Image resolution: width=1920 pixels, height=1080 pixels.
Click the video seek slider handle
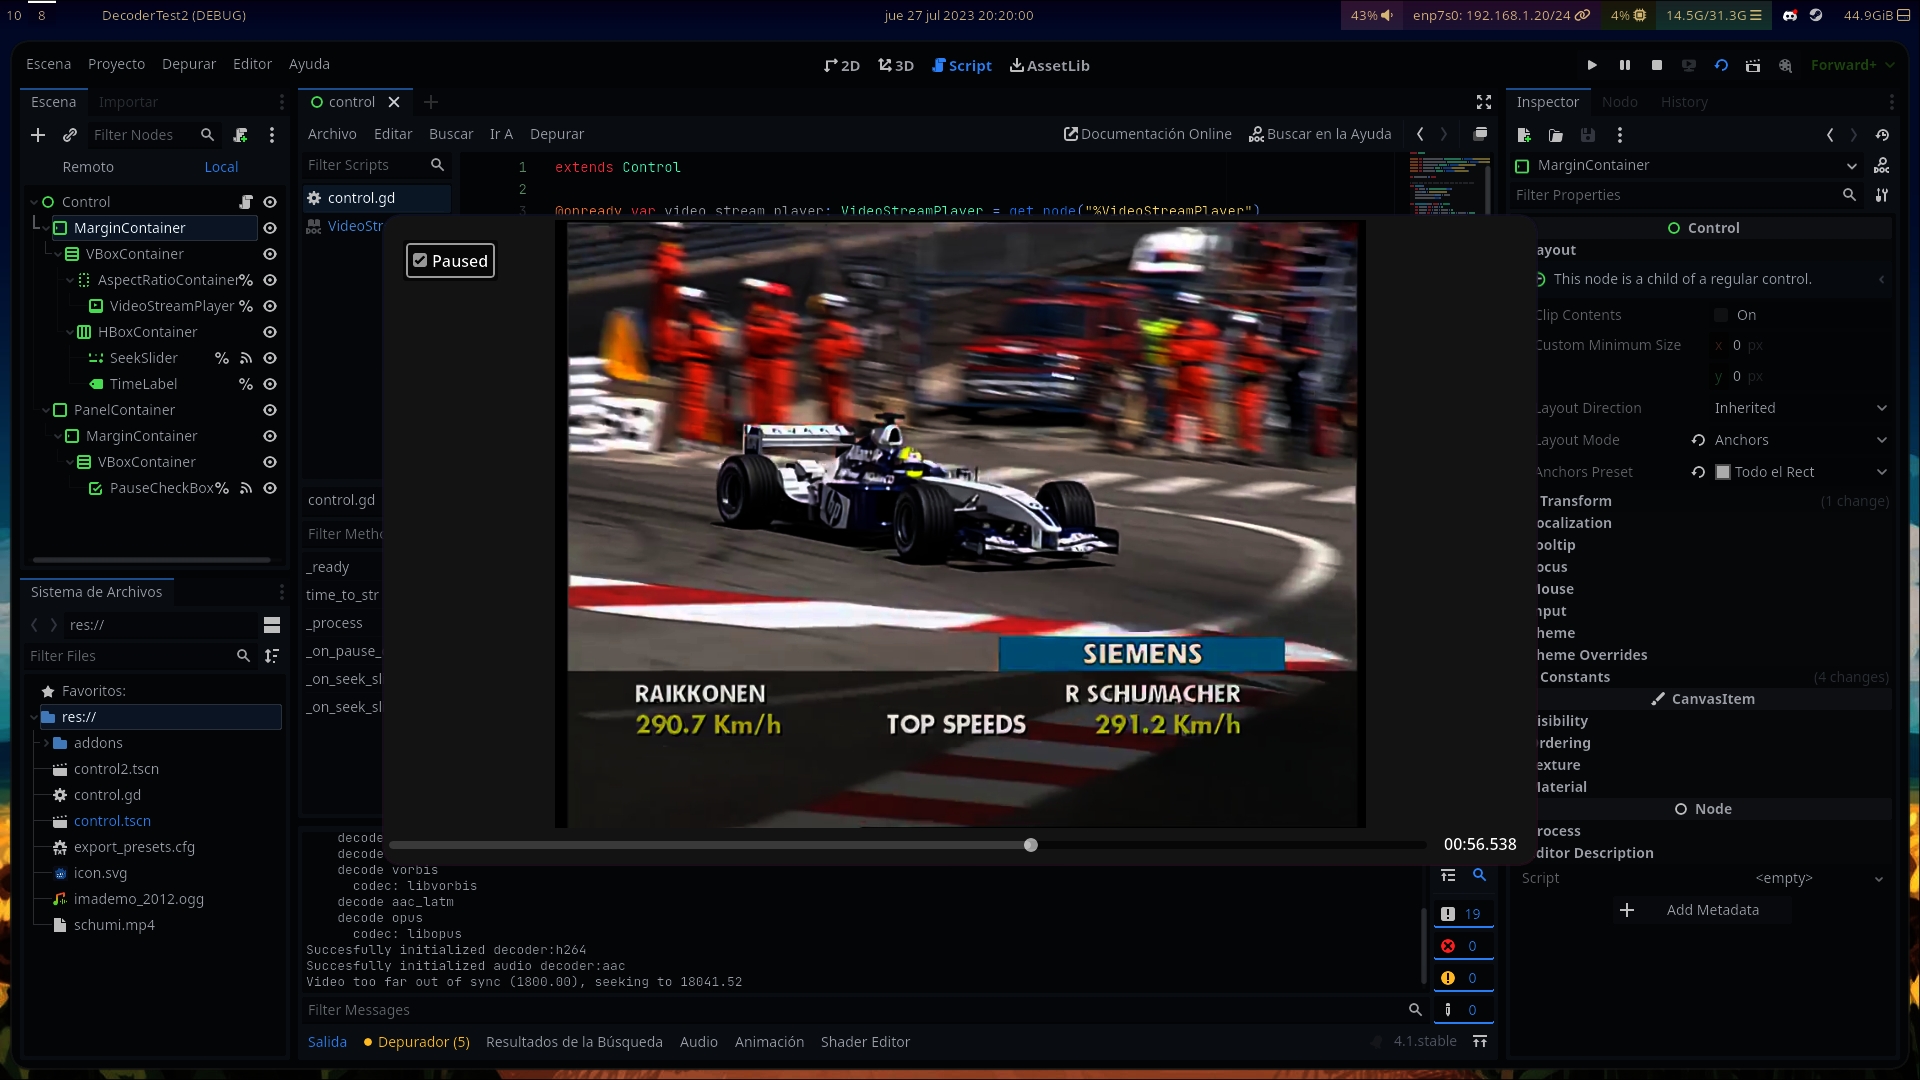1031,845
